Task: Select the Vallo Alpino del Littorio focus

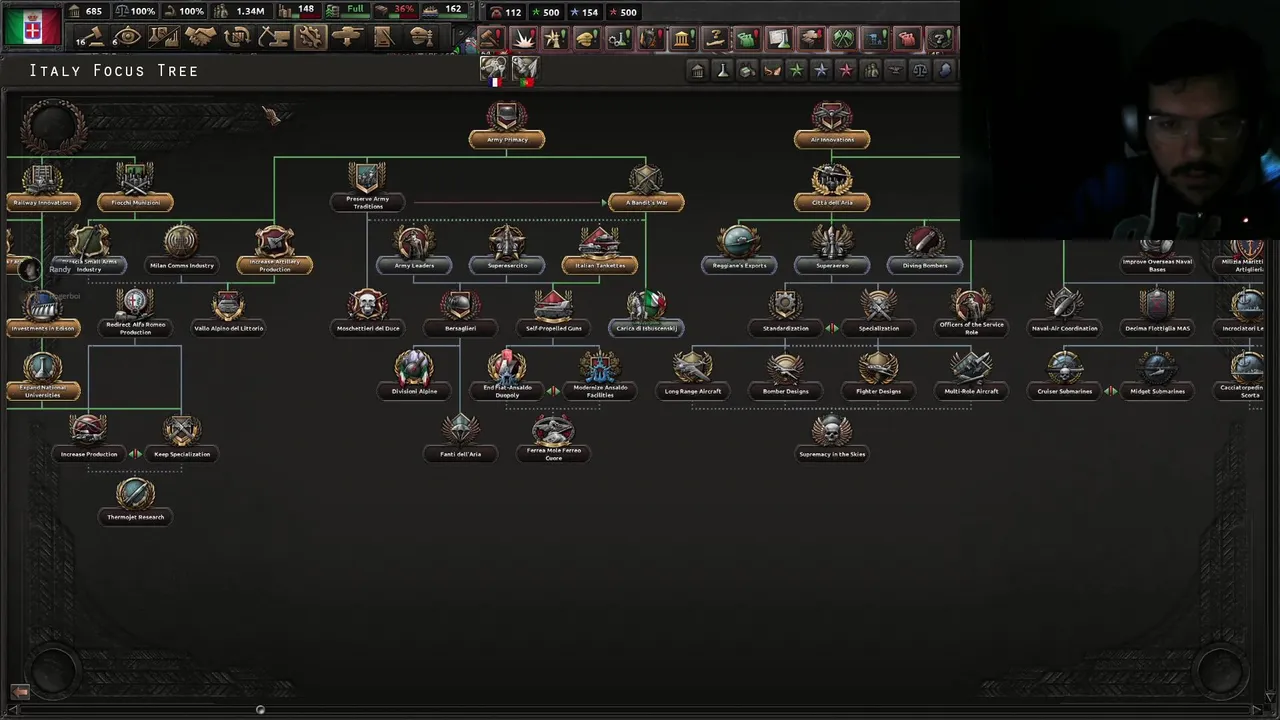Action: pyautogui.click(x=228, y=313)
